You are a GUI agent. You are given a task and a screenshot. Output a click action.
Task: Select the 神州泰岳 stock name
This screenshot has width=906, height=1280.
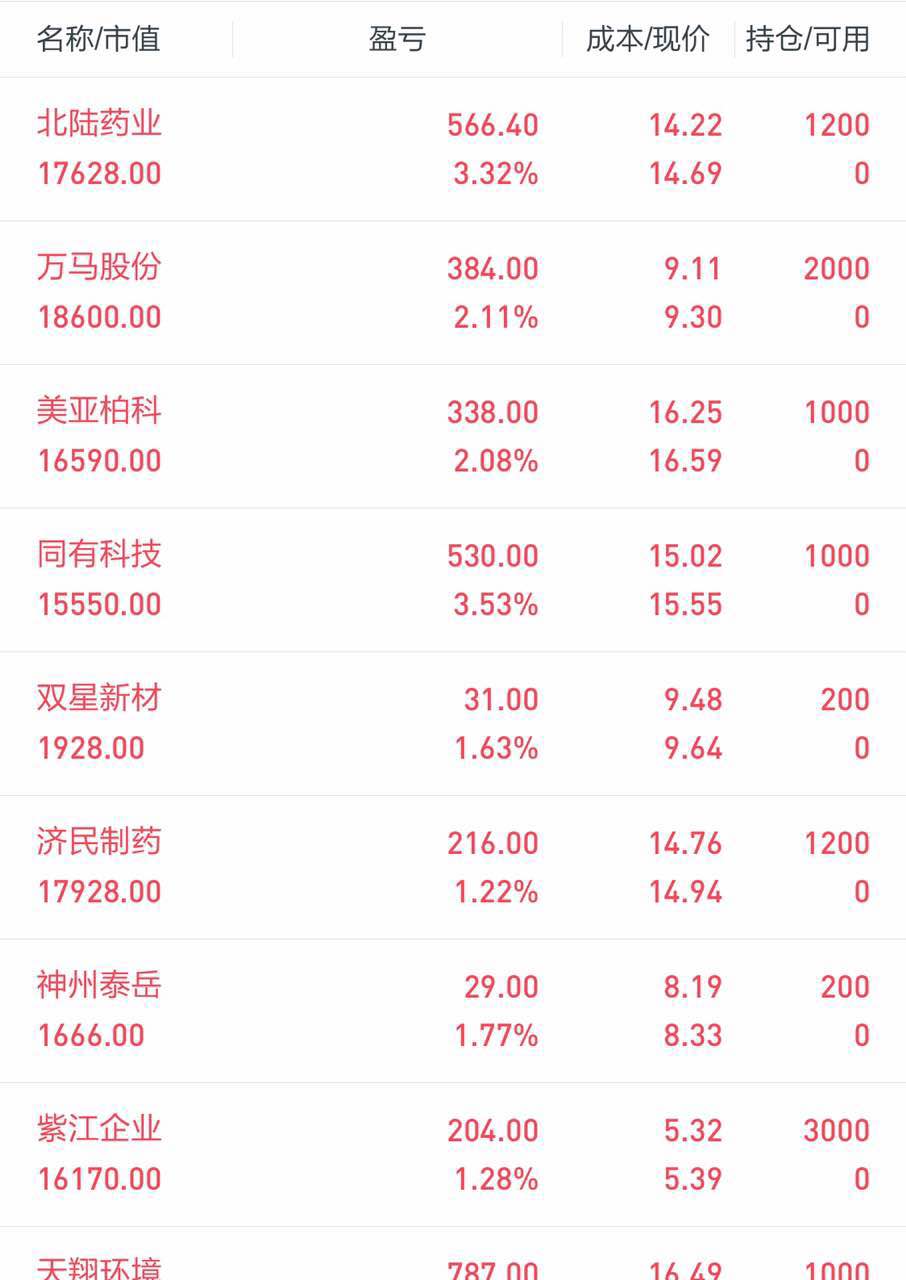[x=99, y=985]
